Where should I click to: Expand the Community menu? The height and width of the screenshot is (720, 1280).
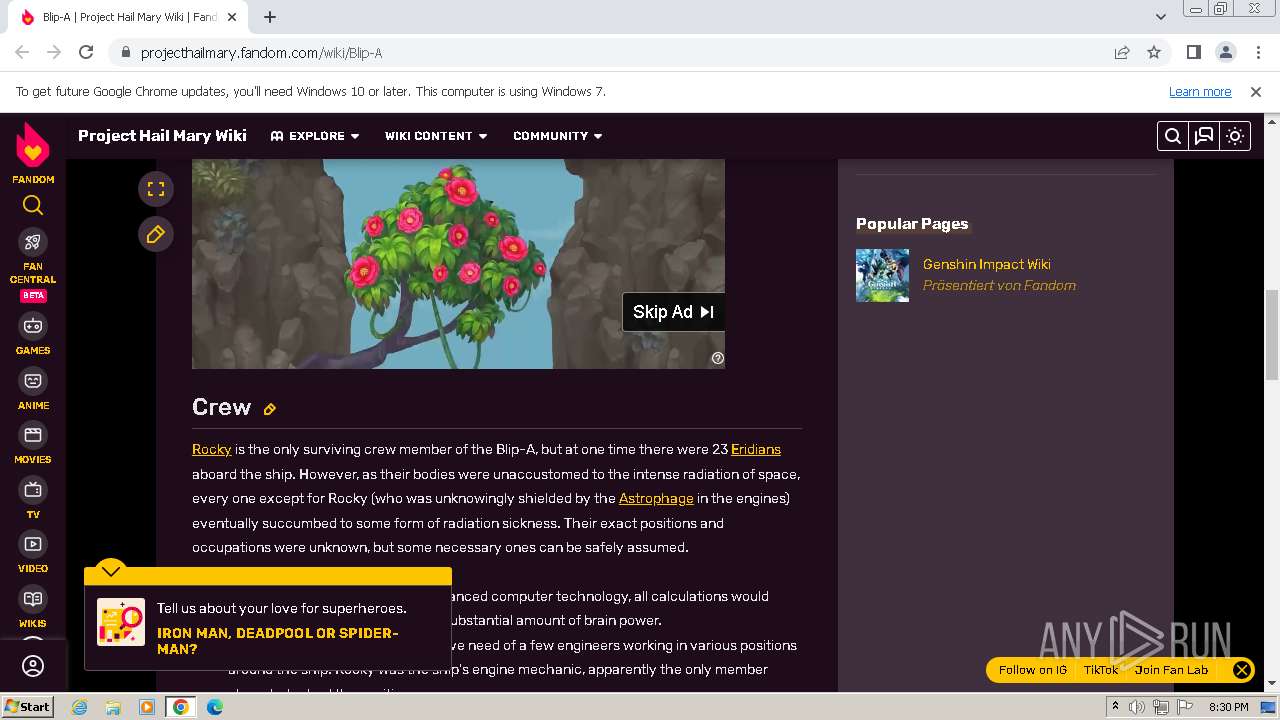[558, 136]
